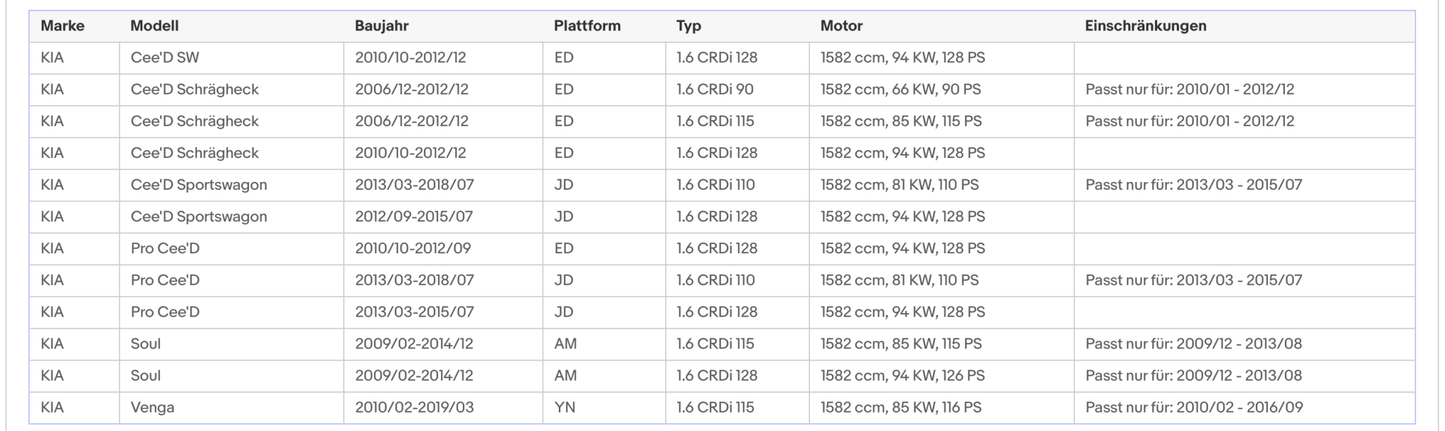Click the Venga model cell

(153, 408)
